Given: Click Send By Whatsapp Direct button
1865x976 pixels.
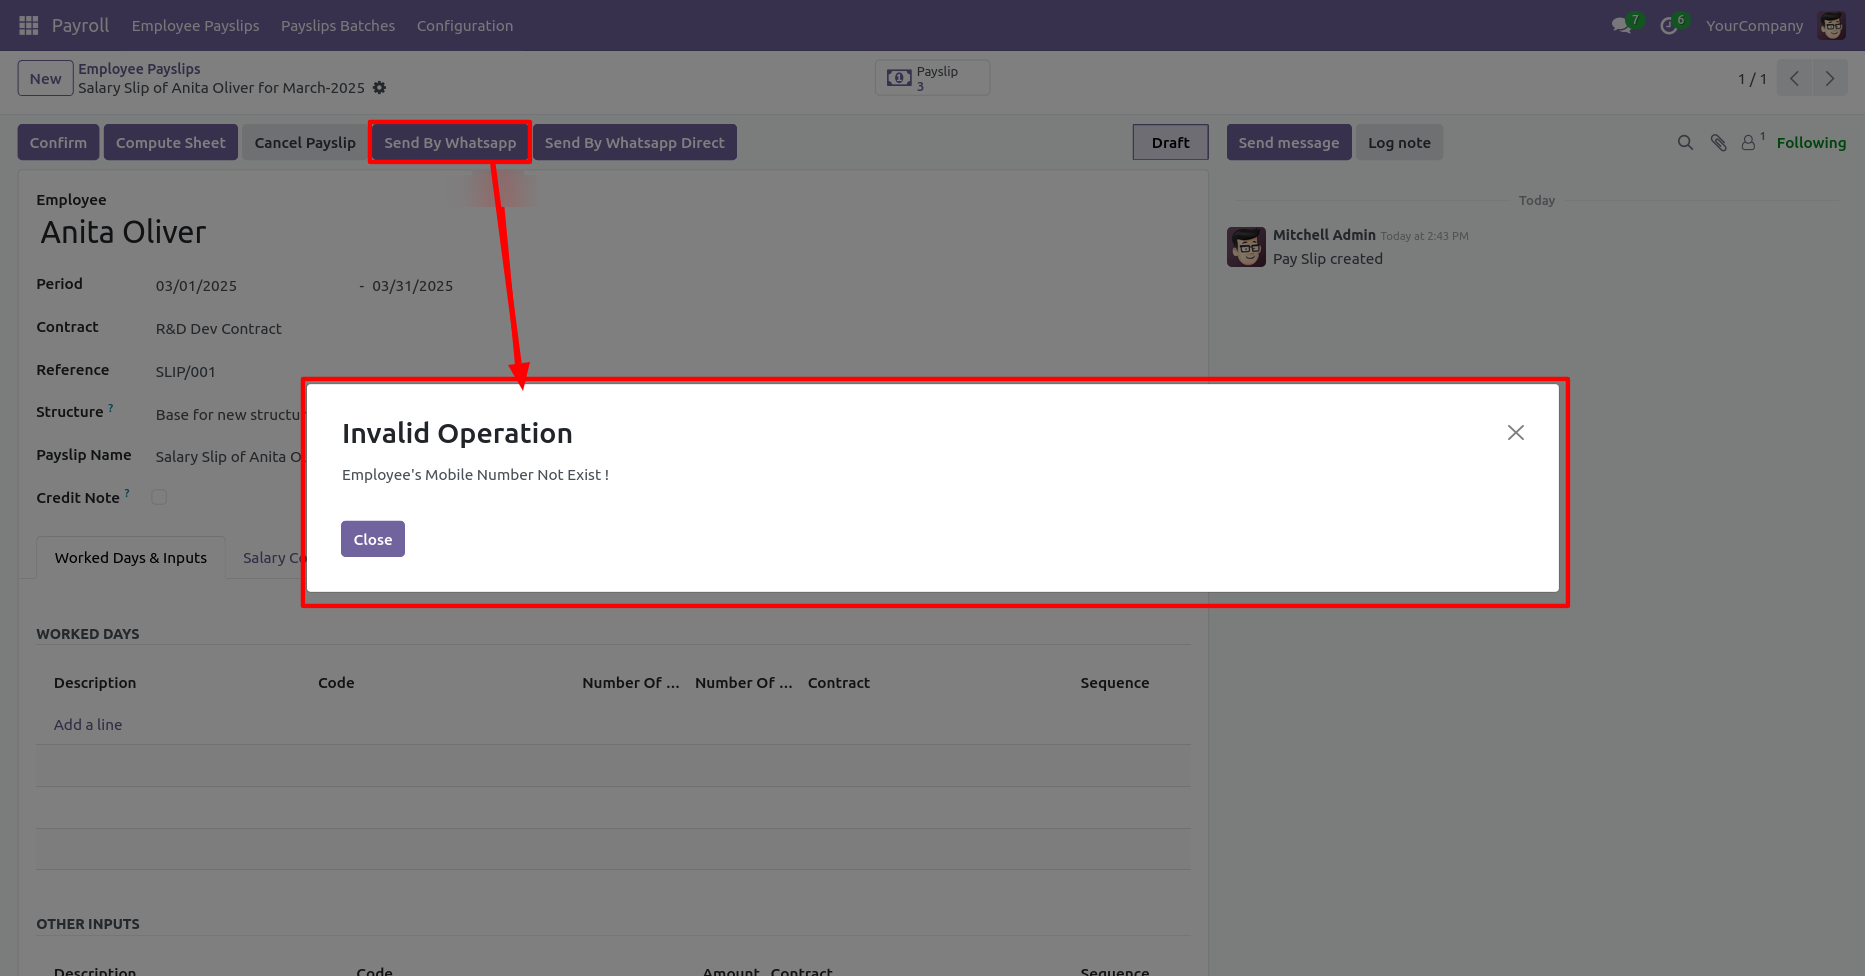Looking at the screenshot, I should (635, 142).
